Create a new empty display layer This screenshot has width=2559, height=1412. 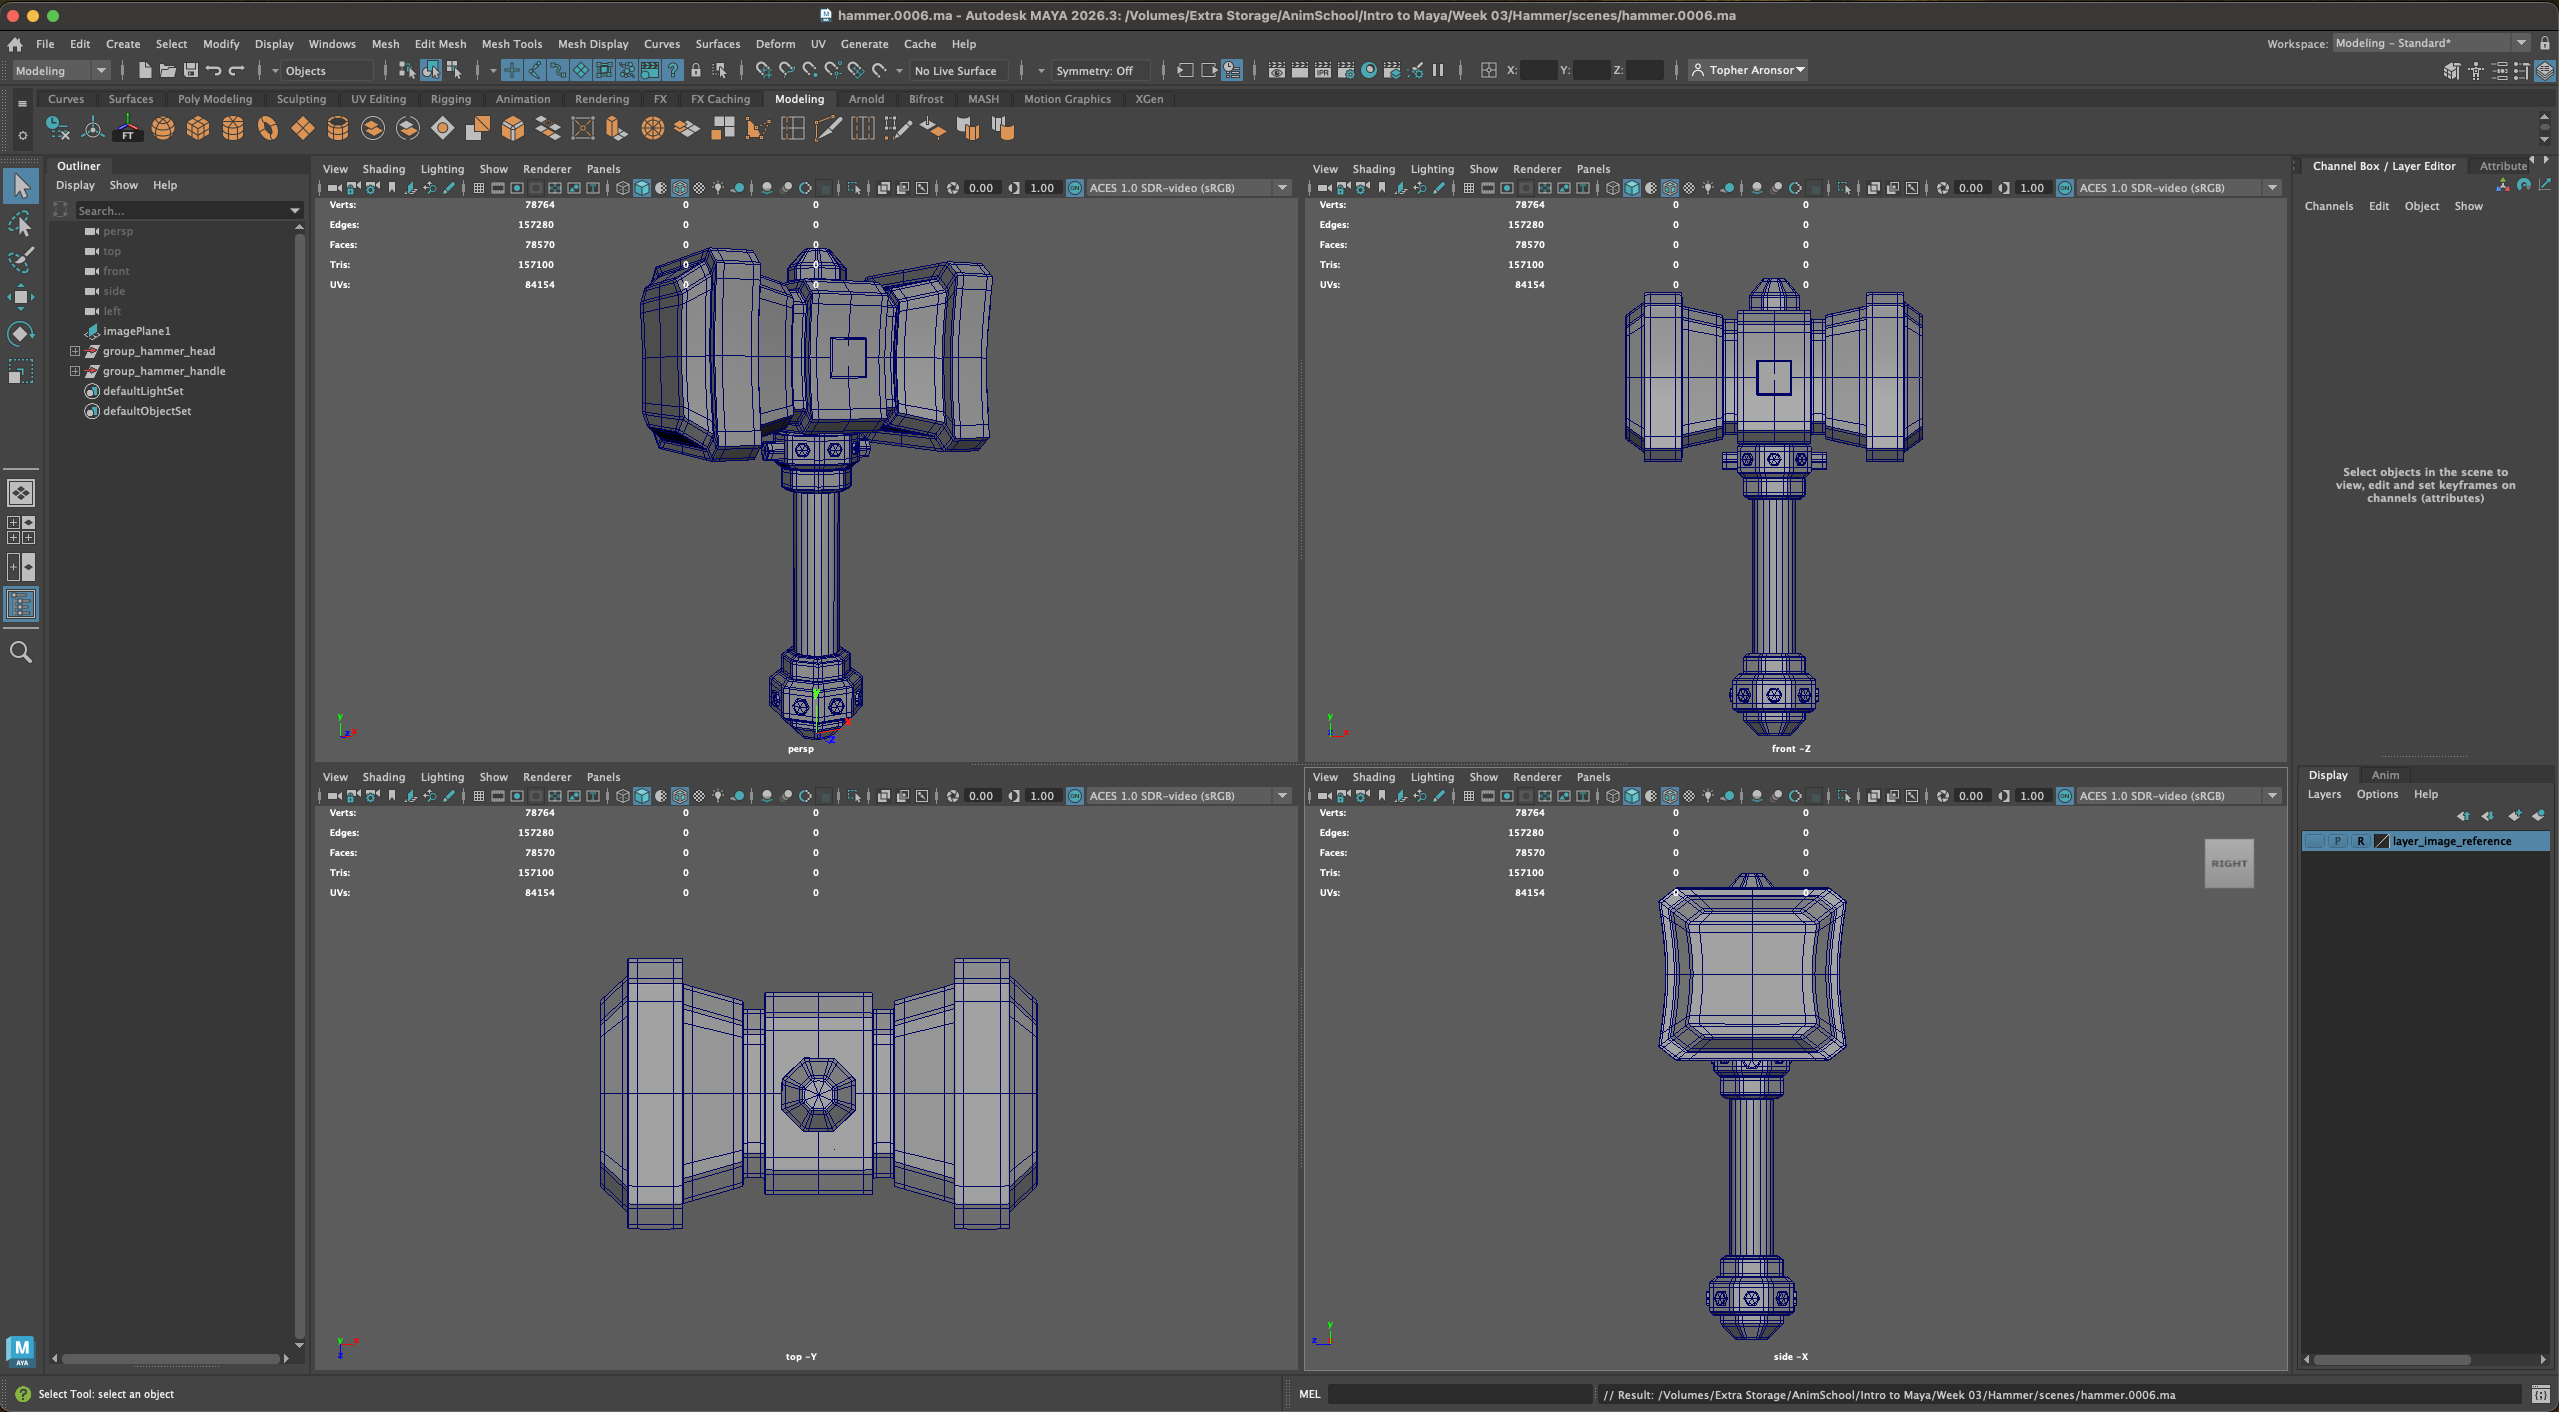click(x=2514, y=816)
